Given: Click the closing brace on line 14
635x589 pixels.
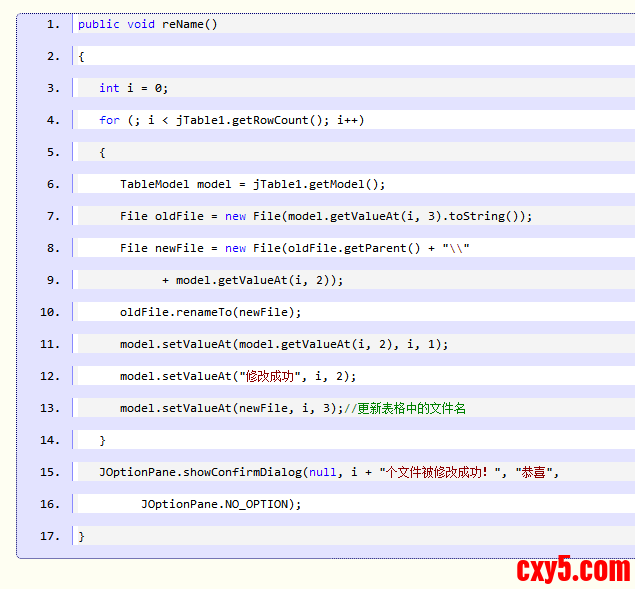Looking at the screenshot, I should click(x=102, y=440).
